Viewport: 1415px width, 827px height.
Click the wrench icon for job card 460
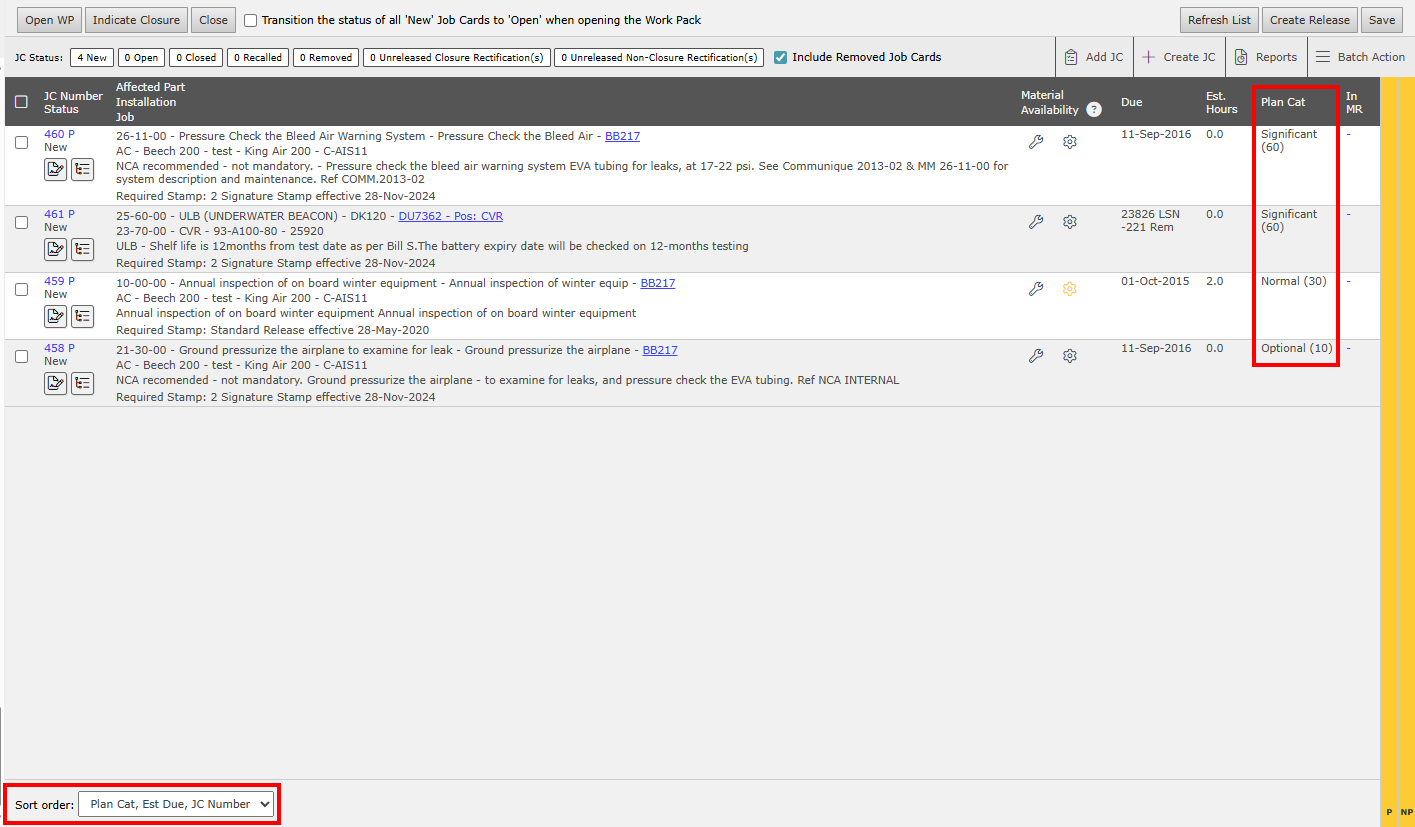1036,142
